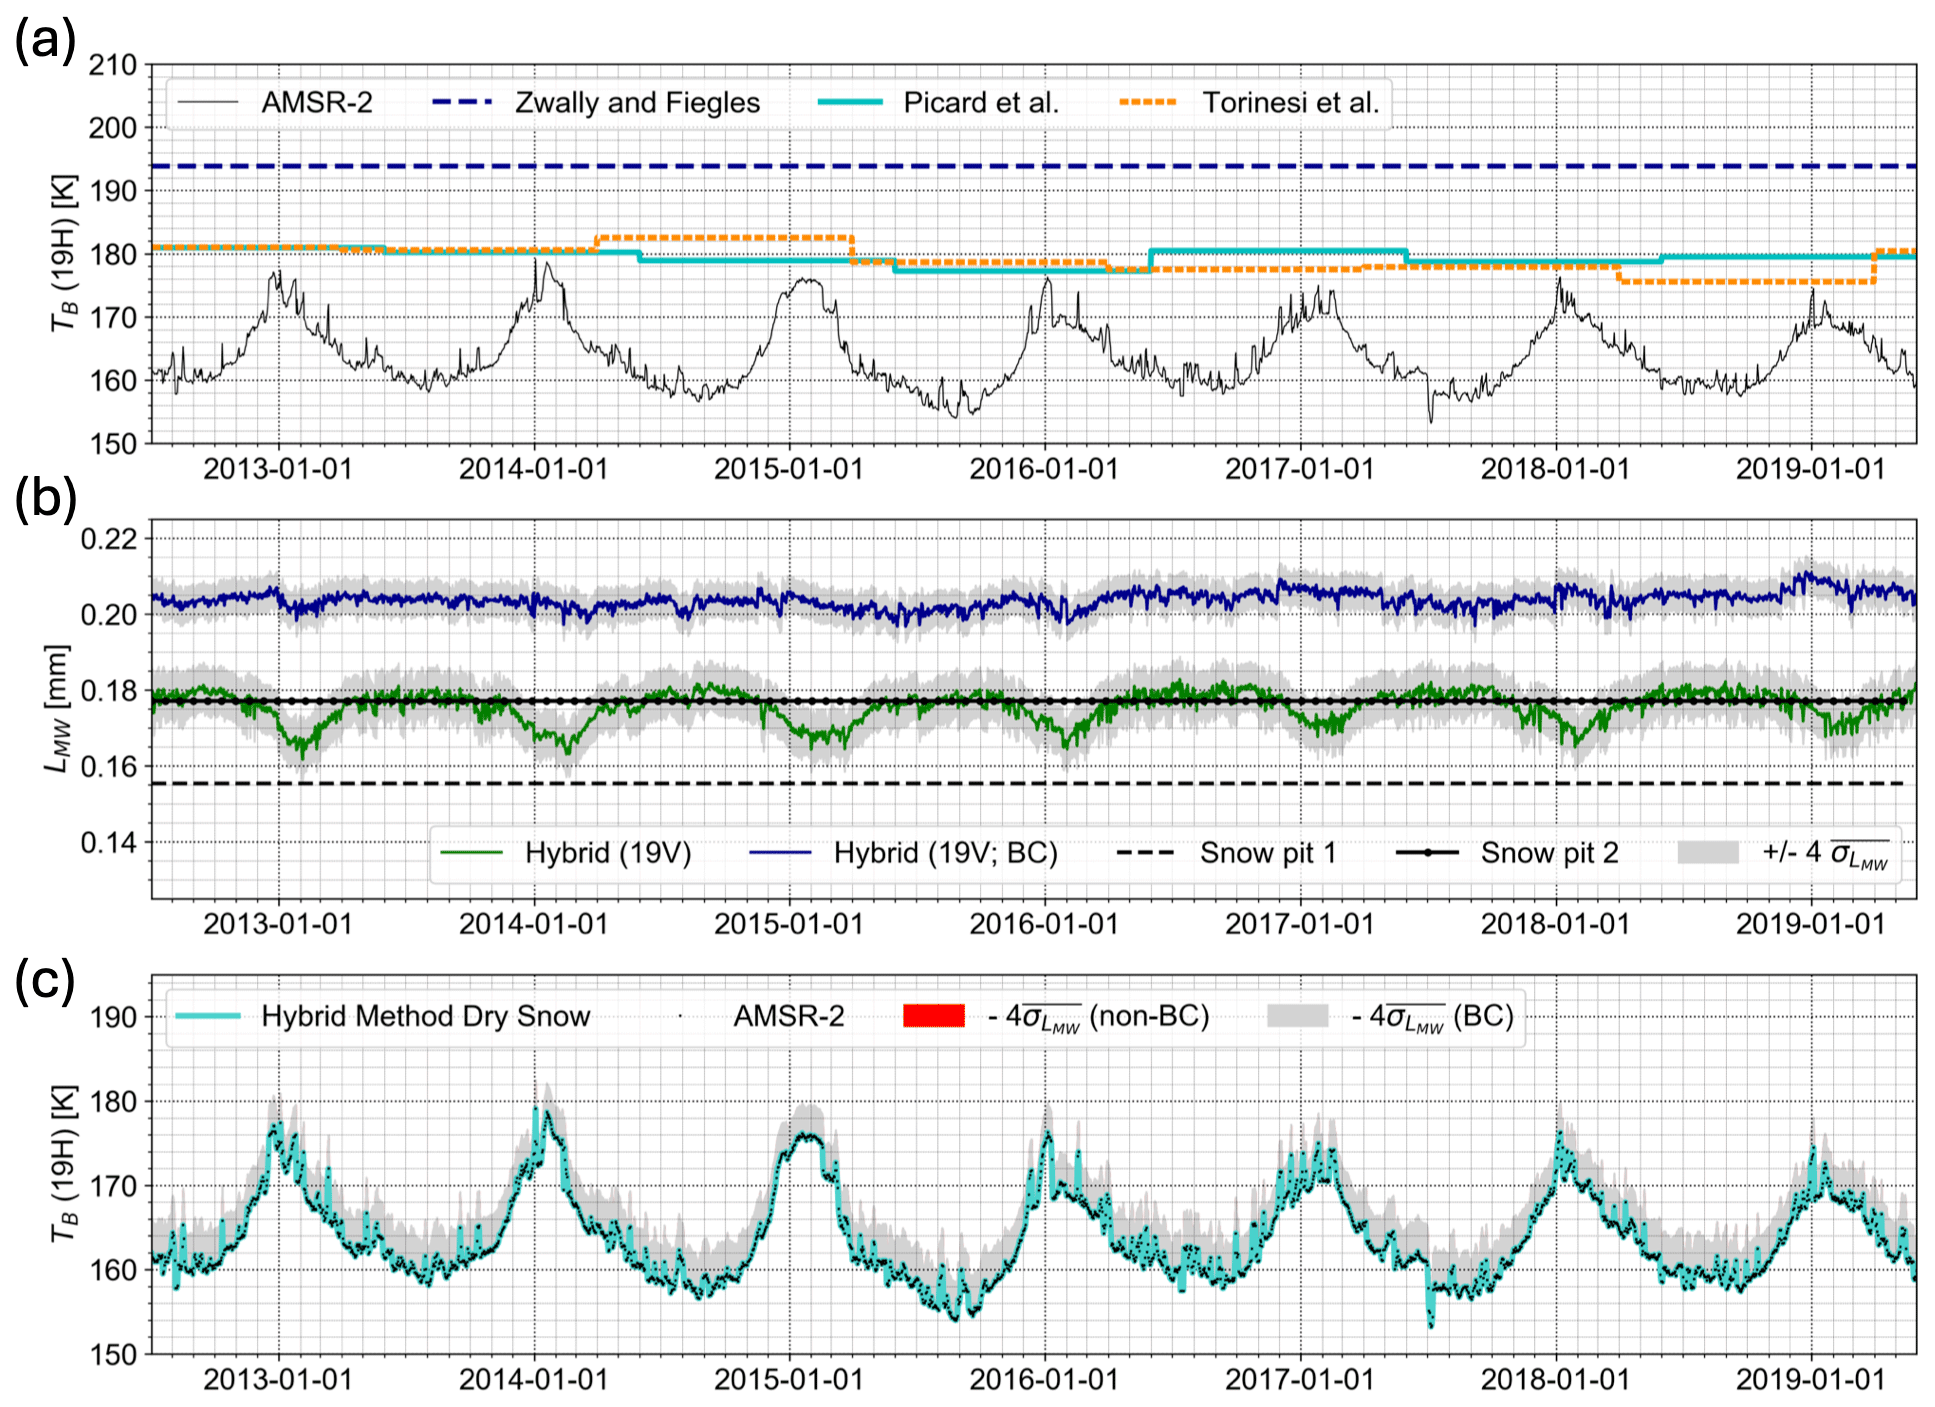Click the Snow pit 2 legend label
This screenshot has width=1935, height=1407.
[x=1549, y=853]
